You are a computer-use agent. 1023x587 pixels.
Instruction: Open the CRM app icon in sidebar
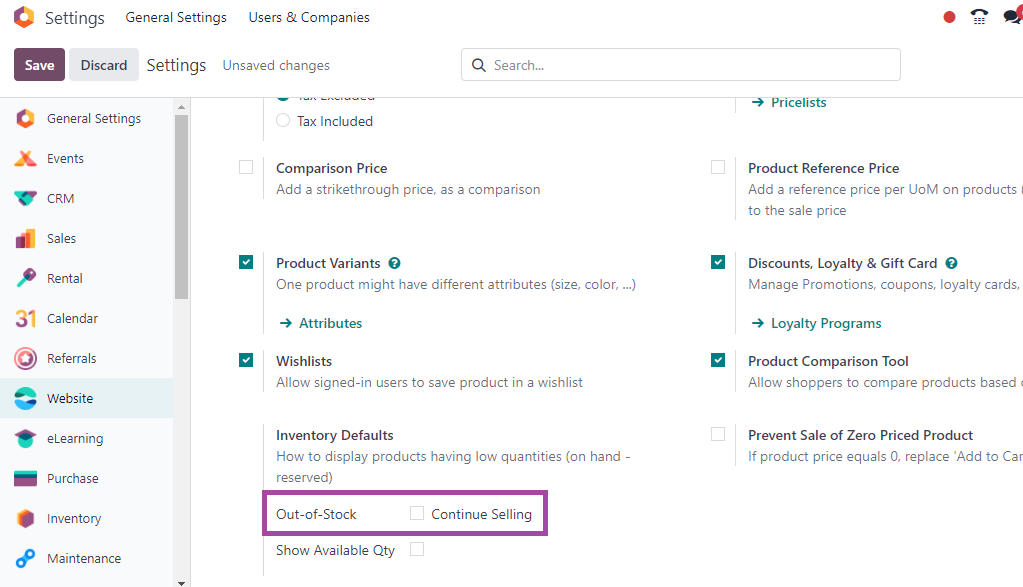pos(26,198)
